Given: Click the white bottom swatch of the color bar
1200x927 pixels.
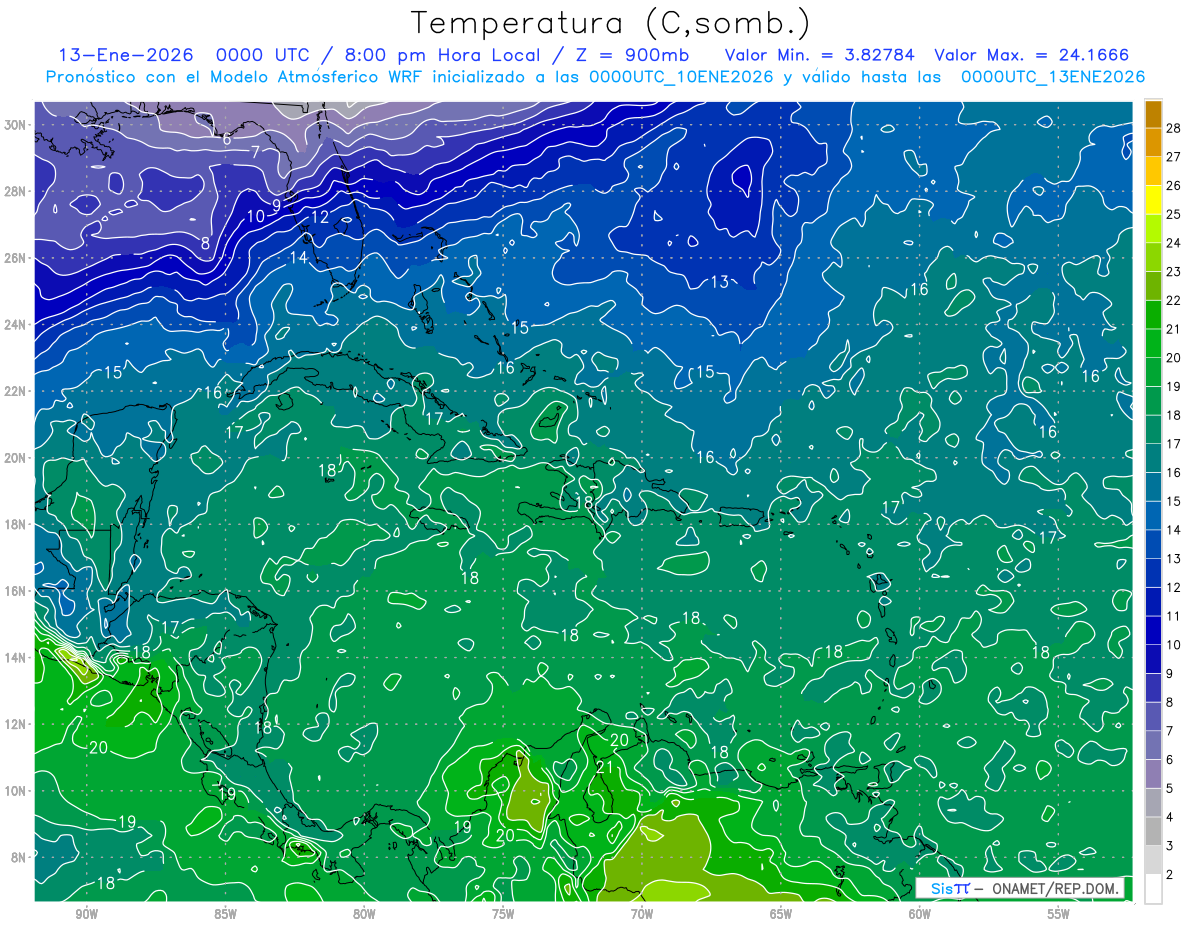Looking at the screenshot, I should [1153, 888].
